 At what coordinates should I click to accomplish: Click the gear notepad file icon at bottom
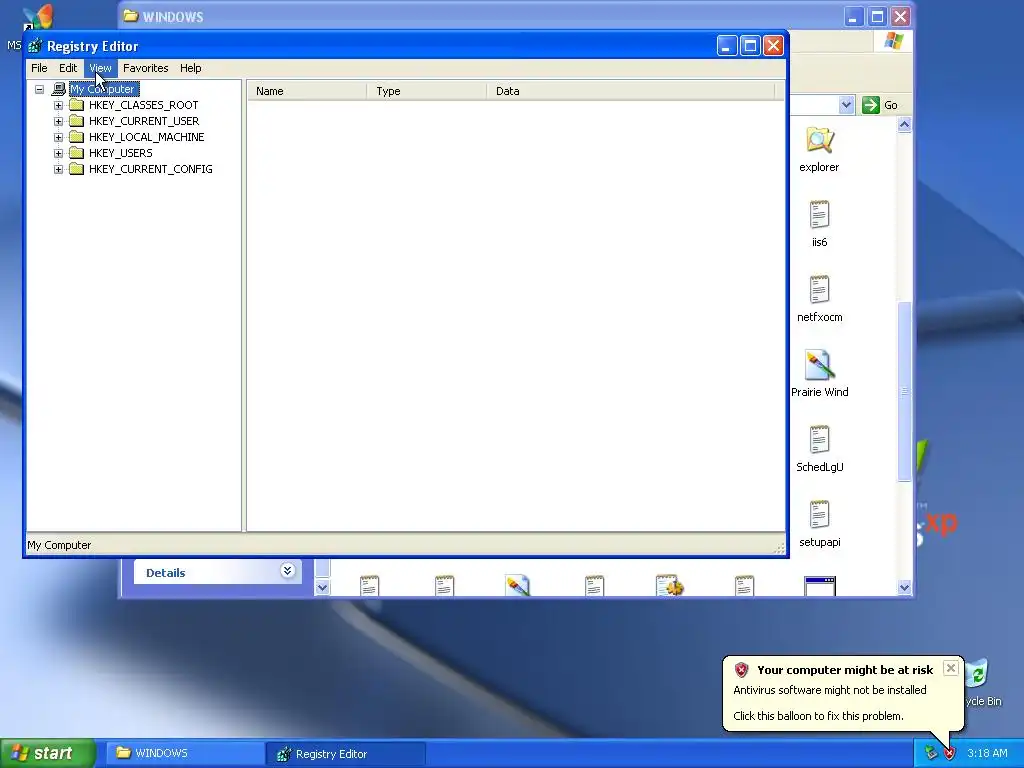(669, 585)
